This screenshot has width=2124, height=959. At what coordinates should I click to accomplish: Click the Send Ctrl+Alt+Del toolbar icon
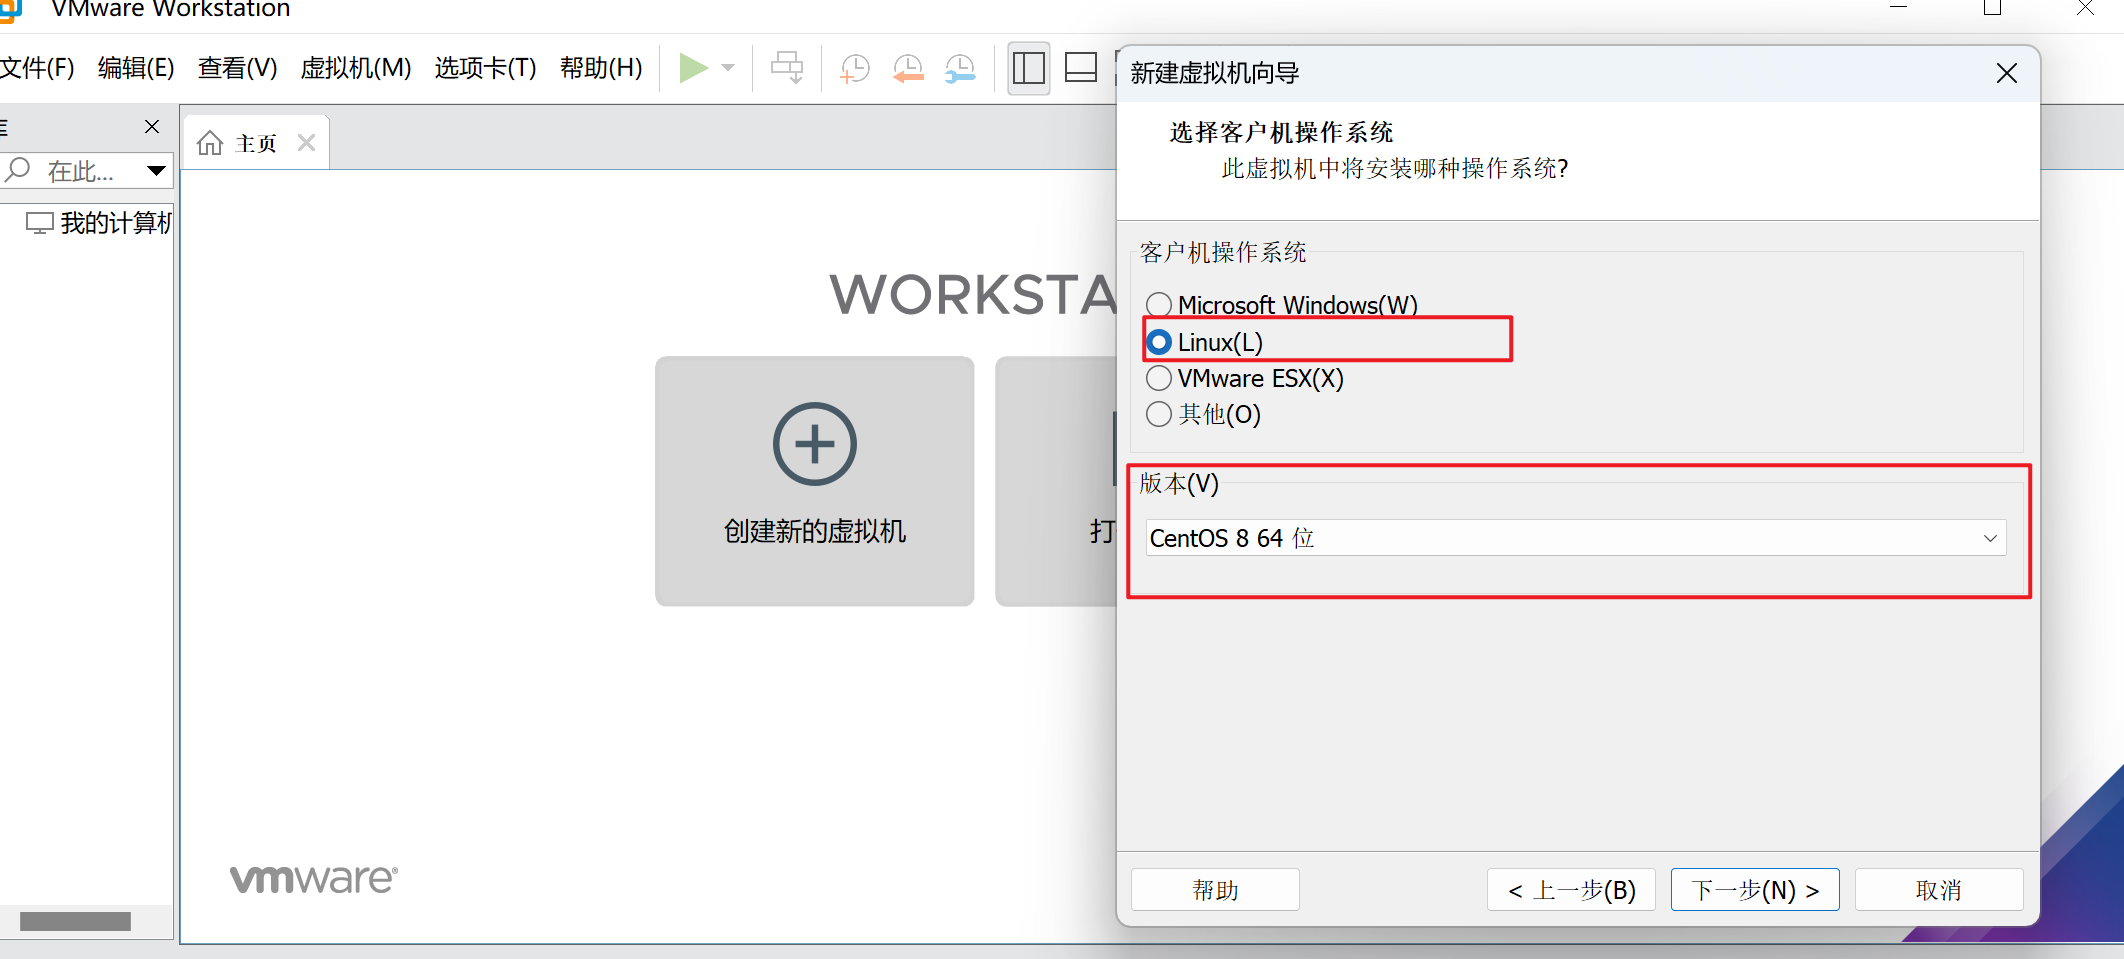pyautogui.click(x=787, y=68)
